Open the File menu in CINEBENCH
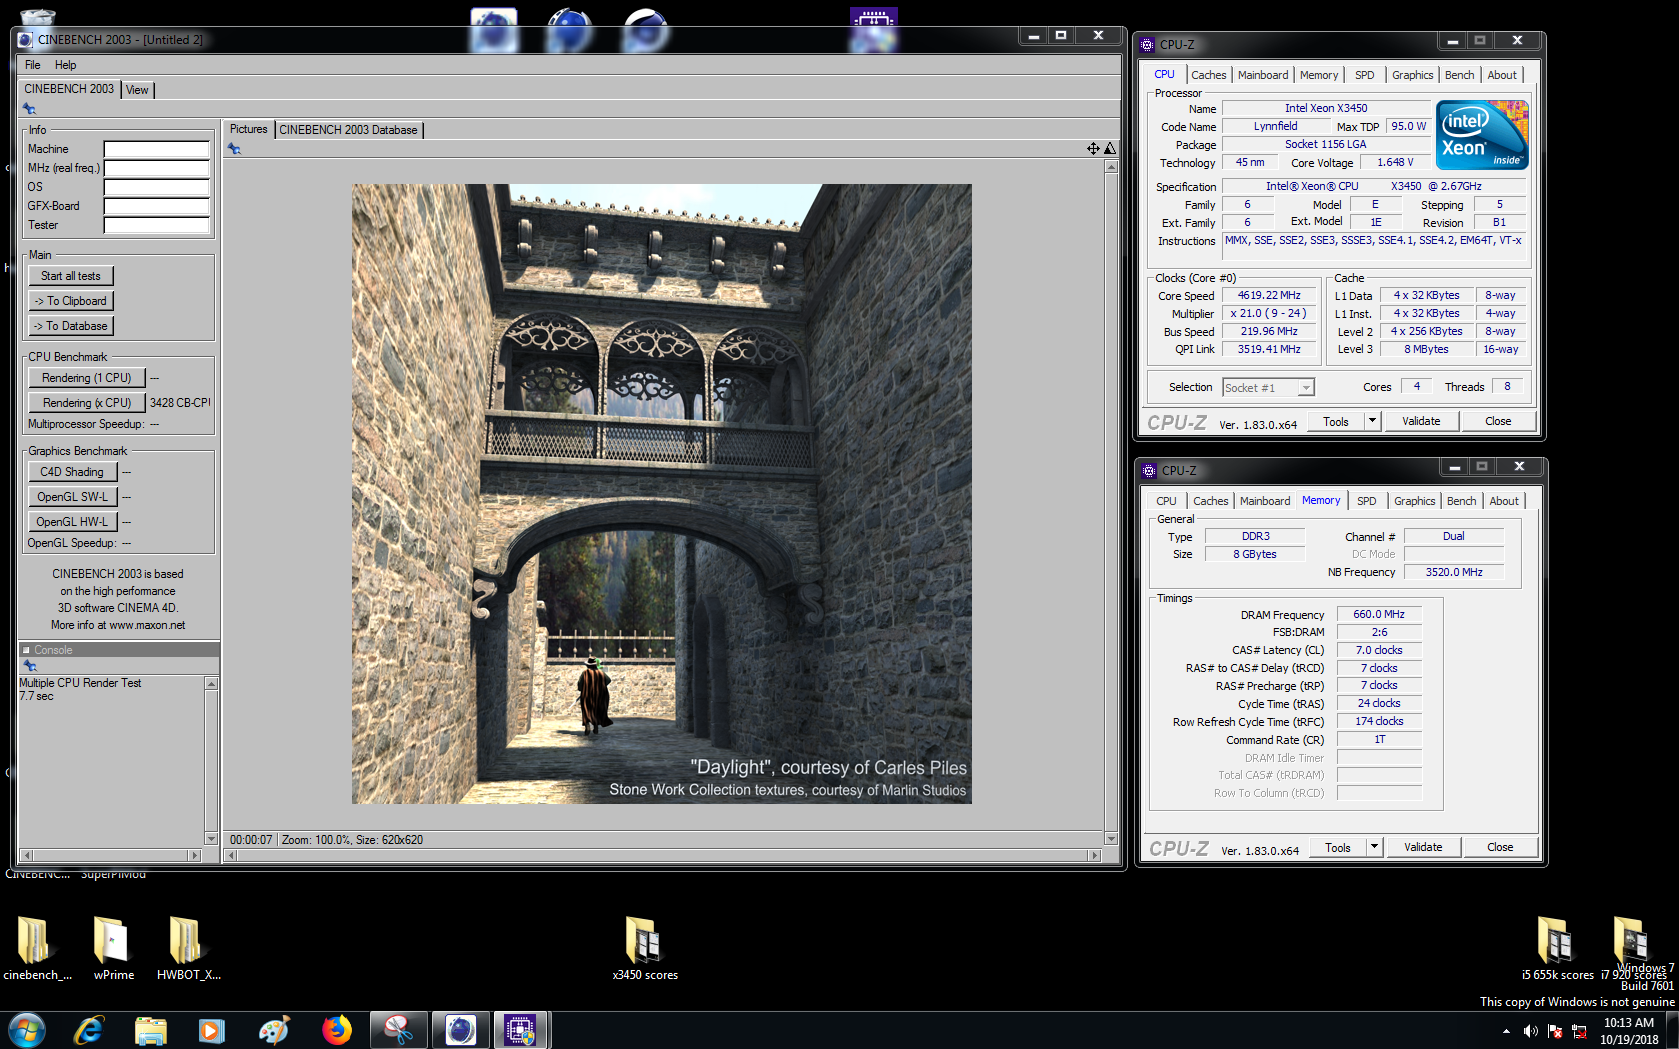 pos(33,65)
